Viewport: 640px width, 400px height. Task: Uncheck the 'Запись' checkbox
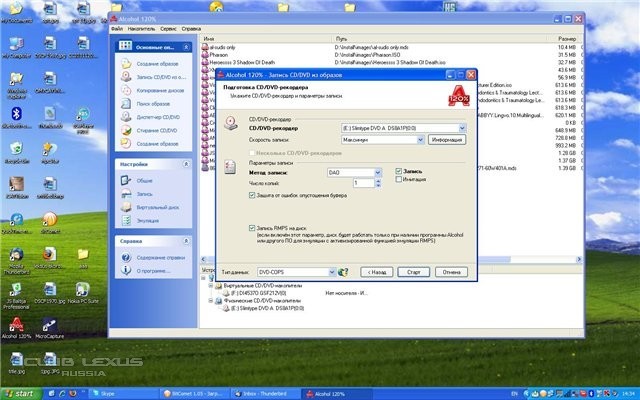click(x=399, y=171)
